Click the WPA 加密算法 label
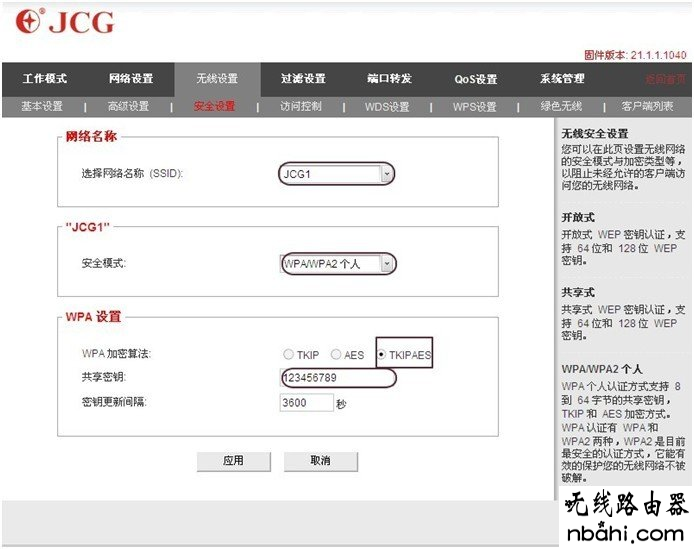 point(116,354)
